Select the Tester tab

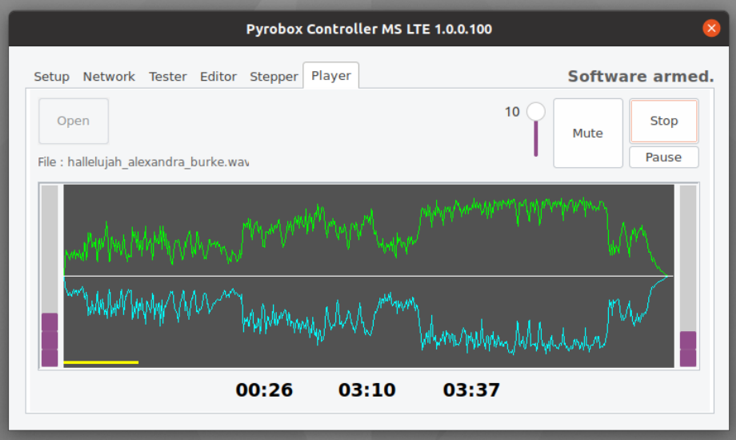point(168,76)
